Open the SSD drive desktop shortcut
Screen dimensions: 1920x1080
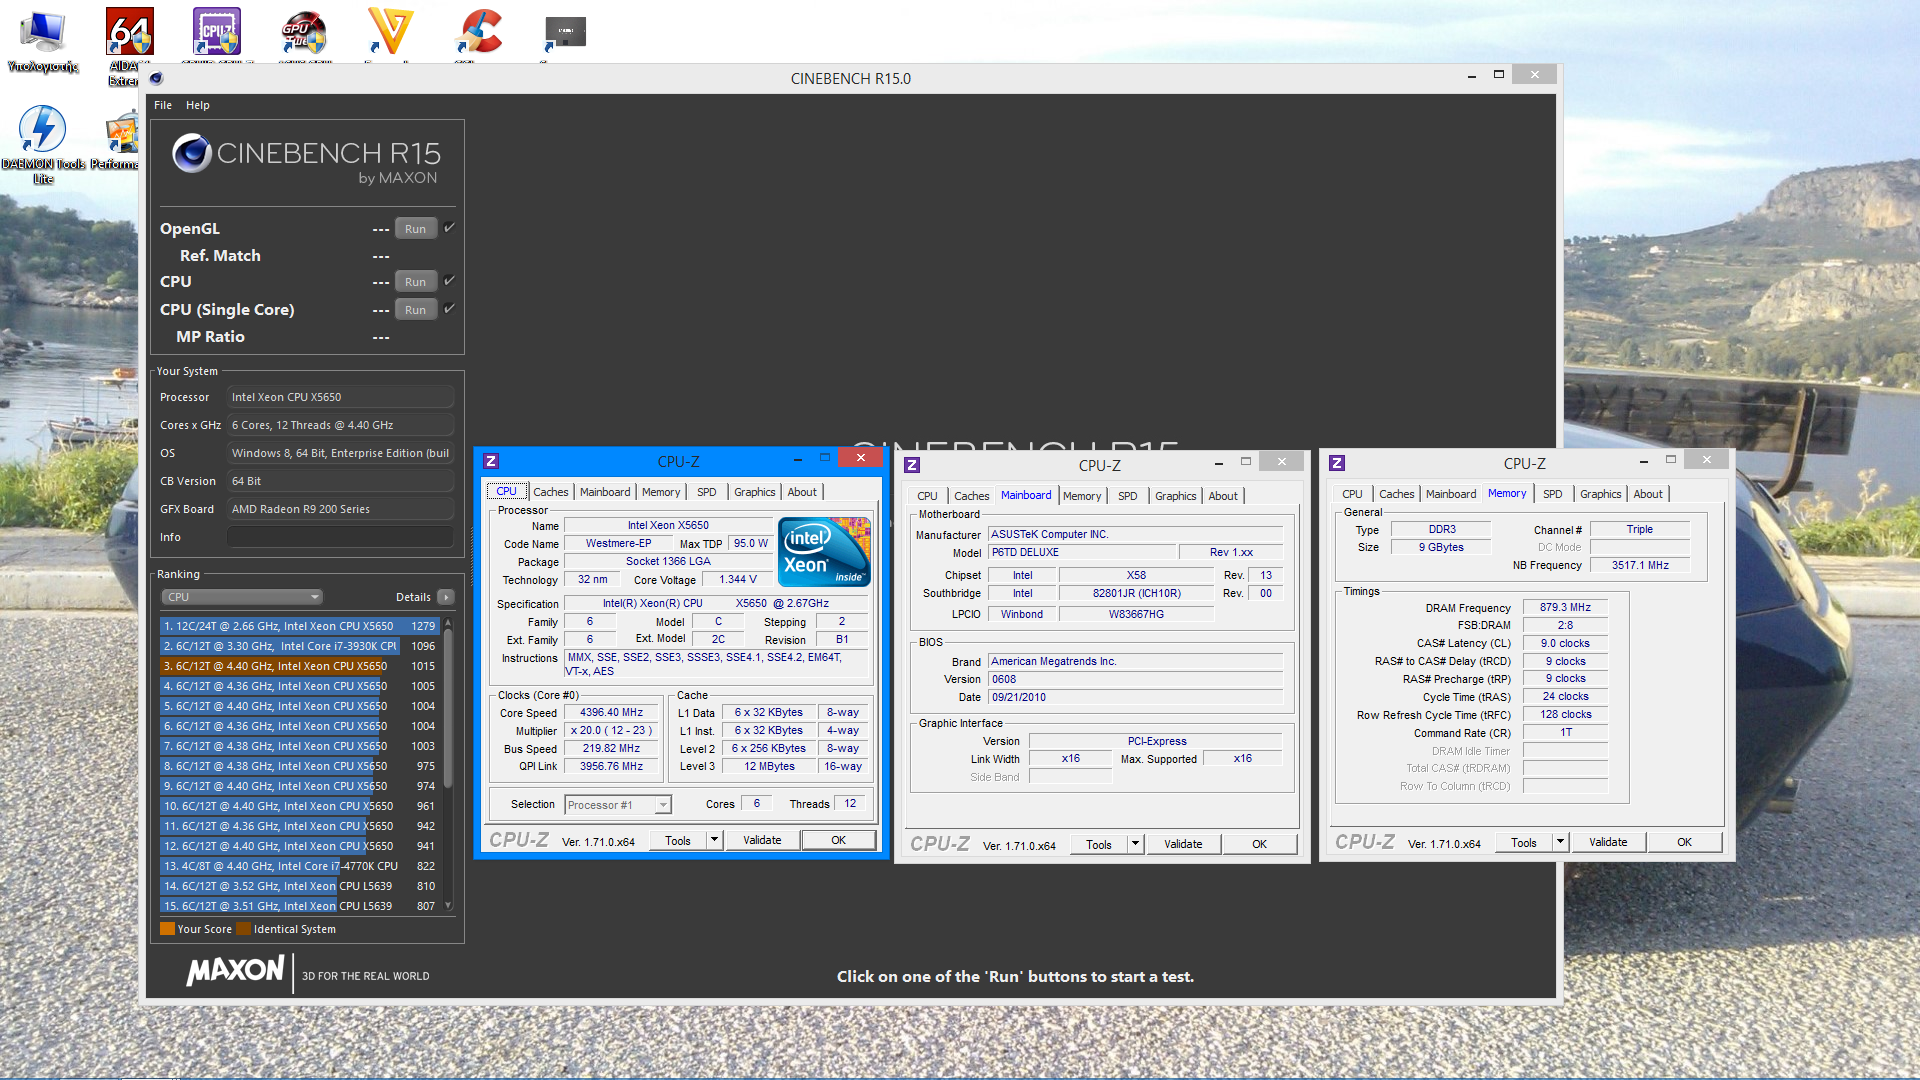[565, 32]
